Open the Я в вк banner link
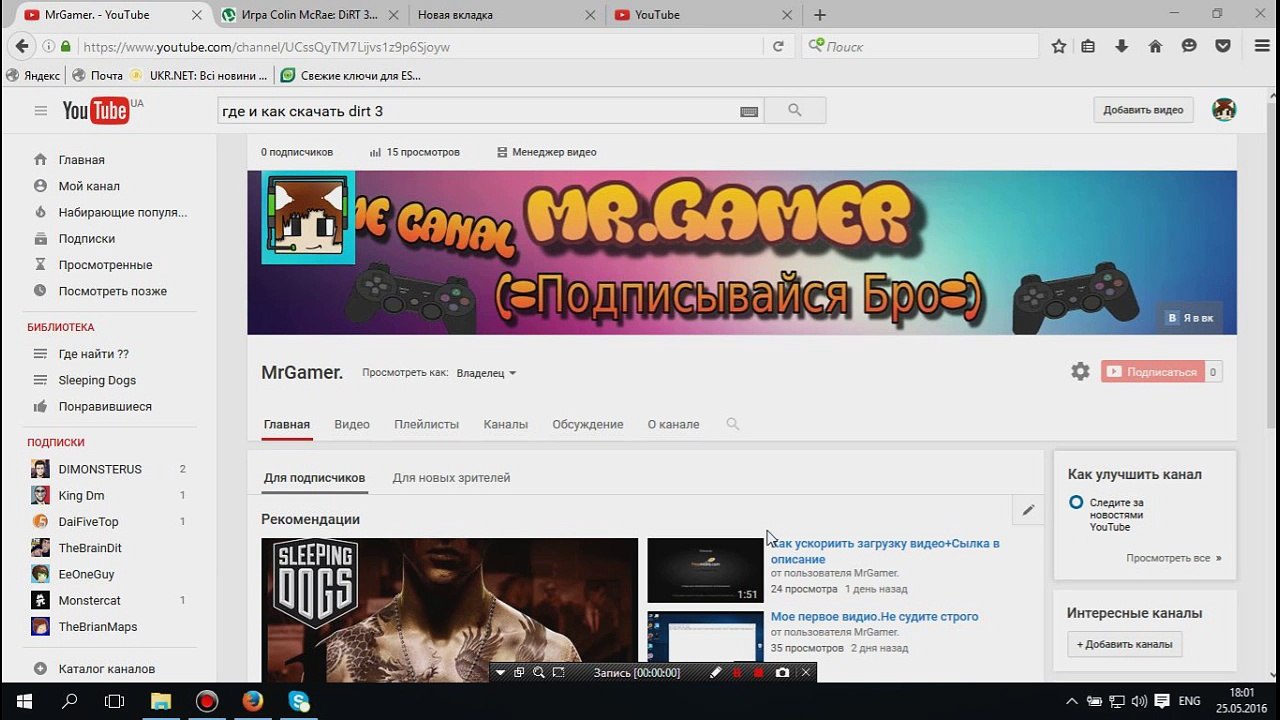The height and width of the screenshot is (720, 1280). (1190, 318)
